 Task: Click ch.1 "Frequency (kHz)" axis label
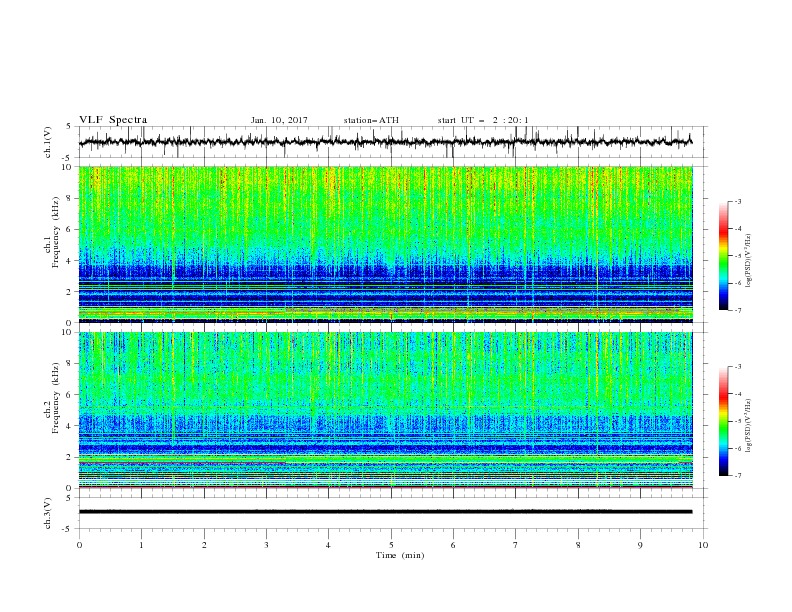(x=56, y=232)
